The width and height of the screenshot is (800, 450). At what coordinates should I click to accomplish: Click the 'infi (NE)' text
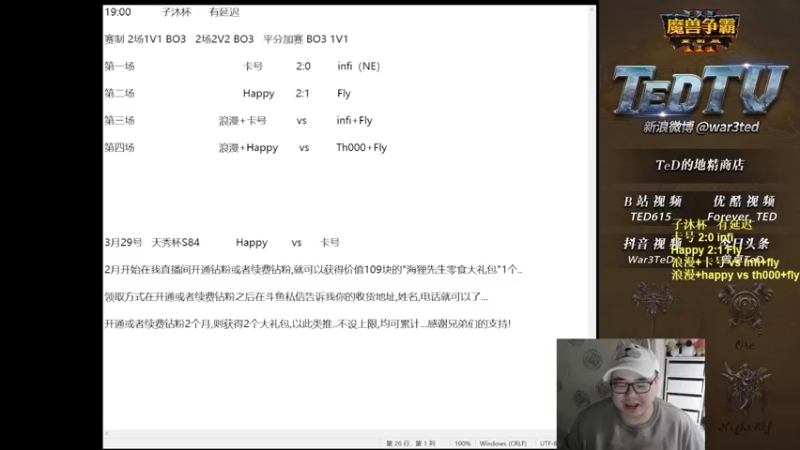(359, 66)
